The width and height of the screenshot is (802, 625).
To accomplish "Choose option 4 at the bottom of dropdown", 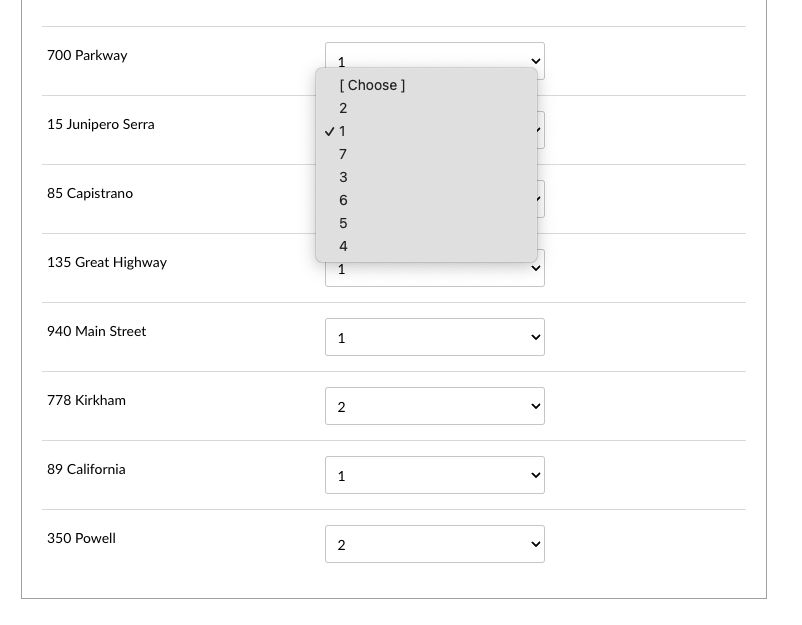I will (x=344, y=246).
